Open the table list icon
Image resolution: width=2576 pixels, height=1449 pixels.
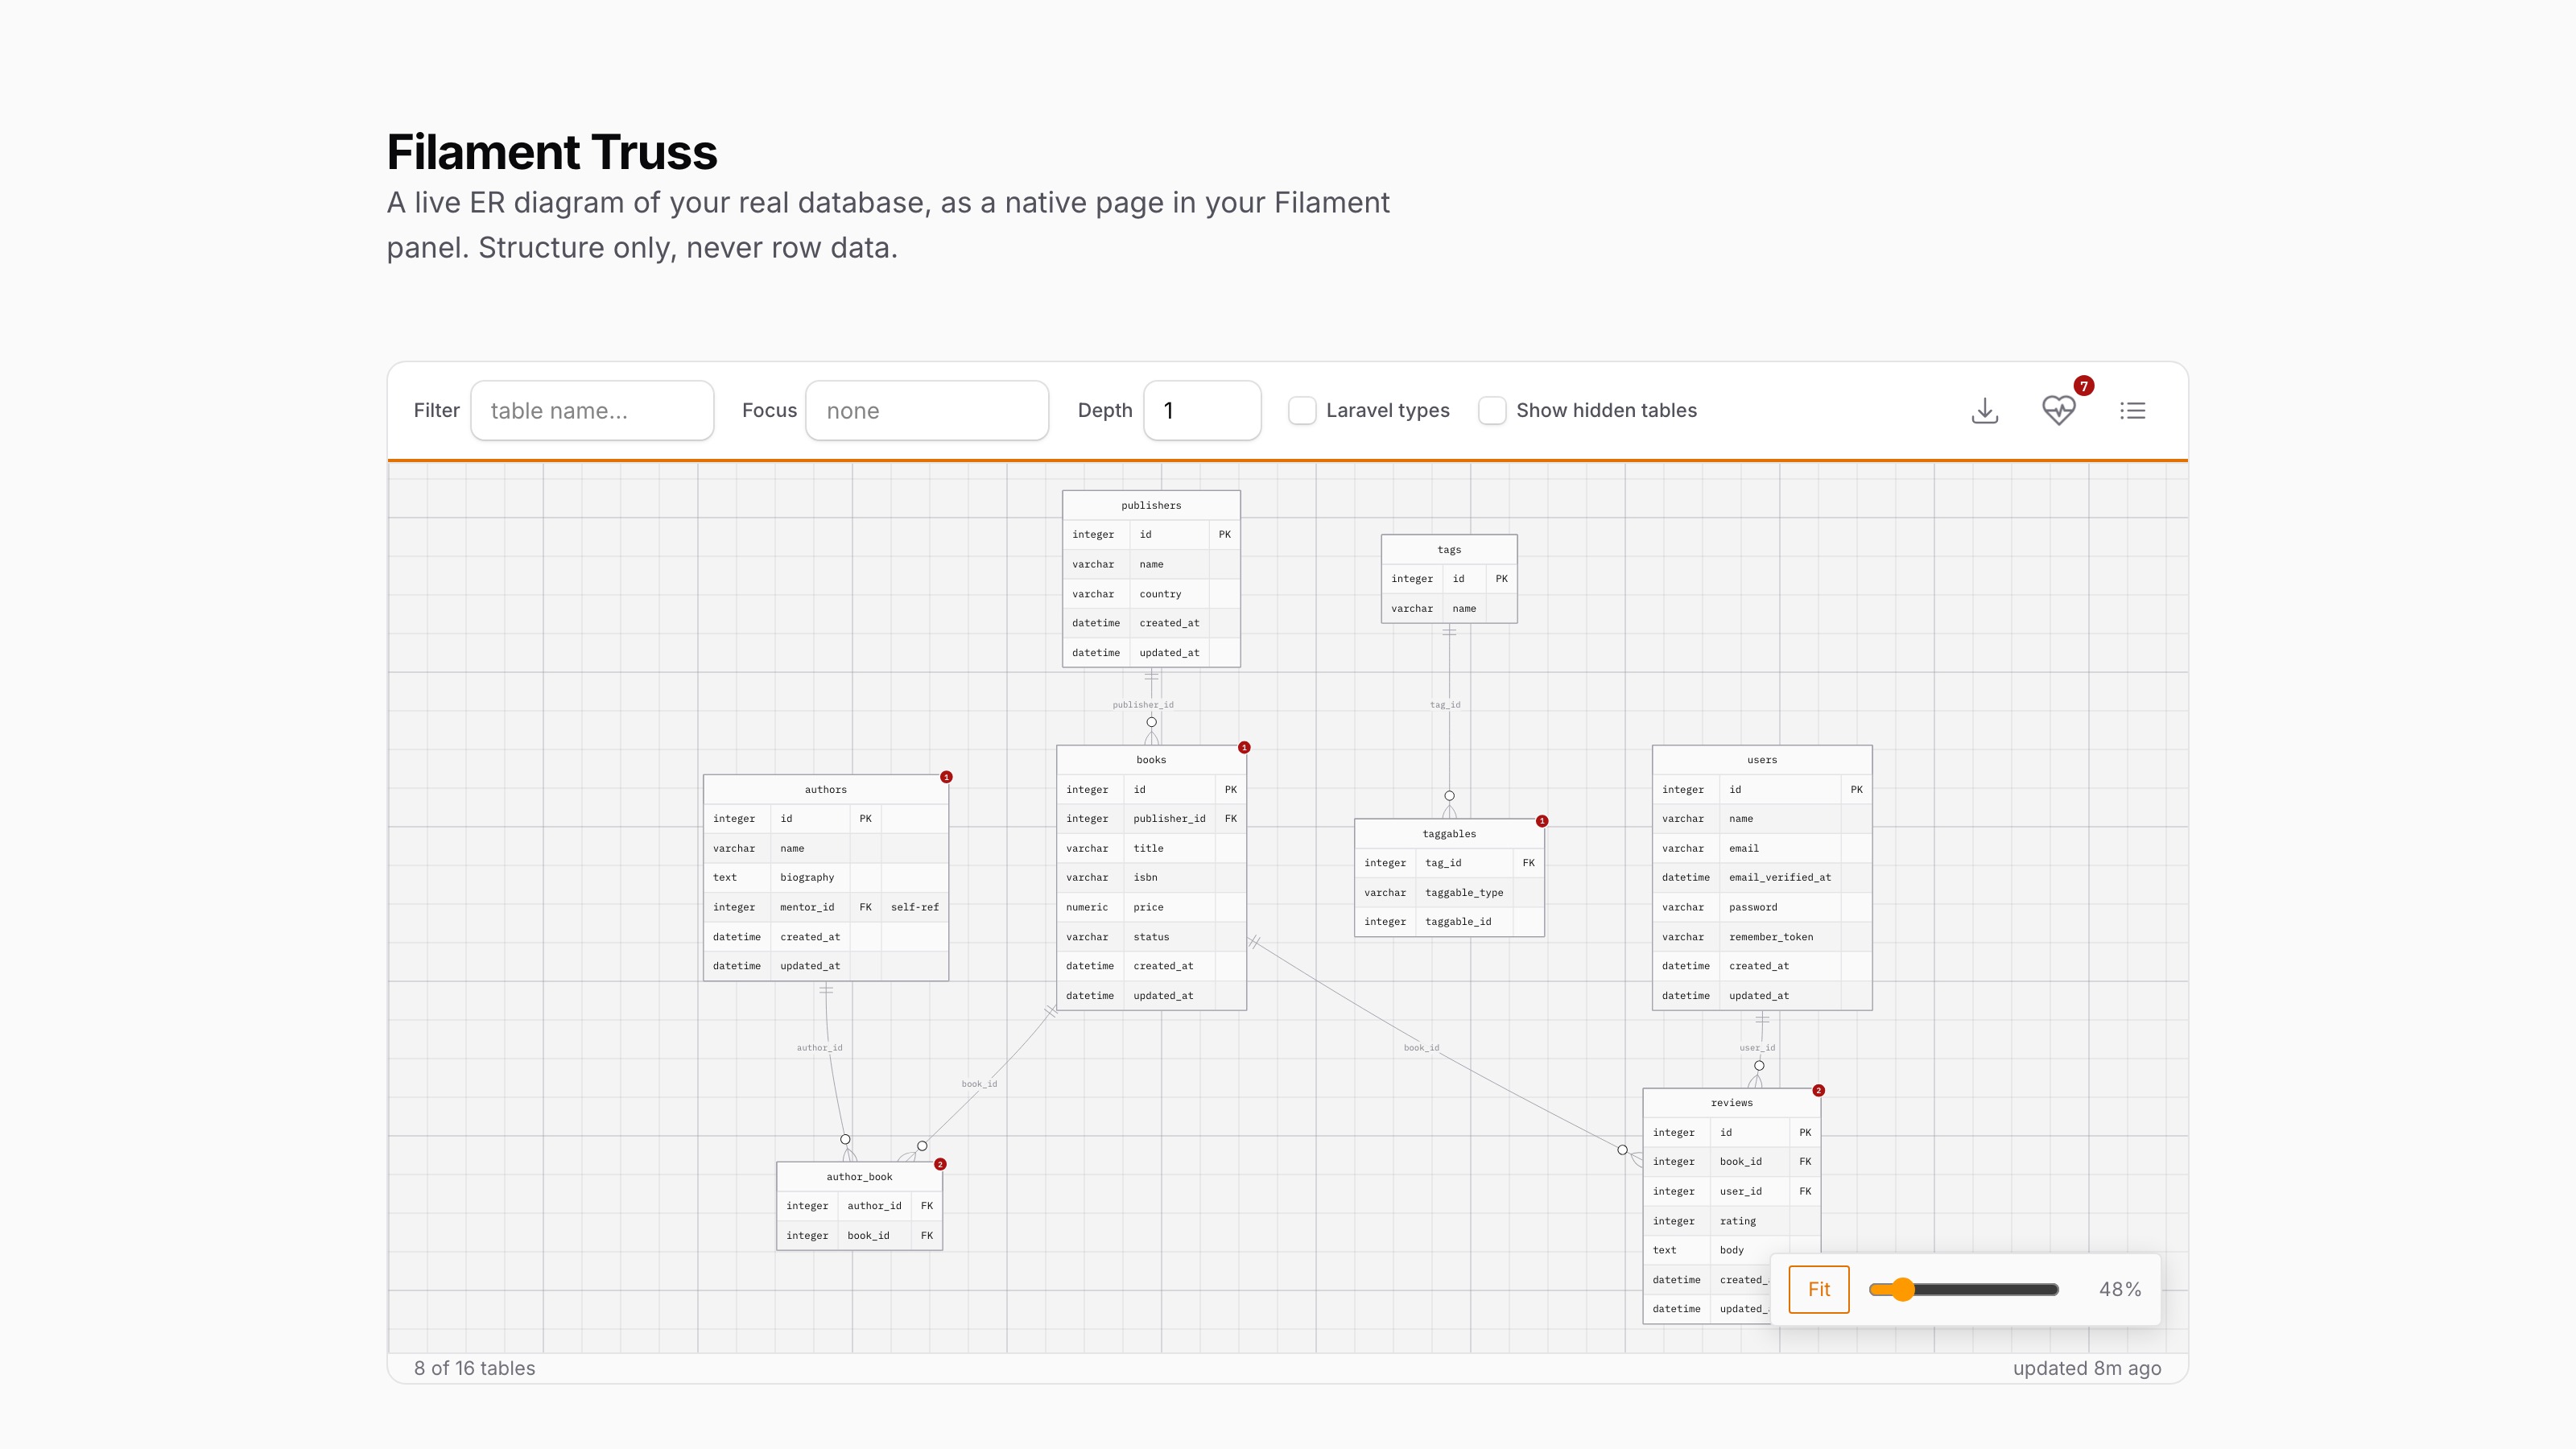pos(2132,410)
